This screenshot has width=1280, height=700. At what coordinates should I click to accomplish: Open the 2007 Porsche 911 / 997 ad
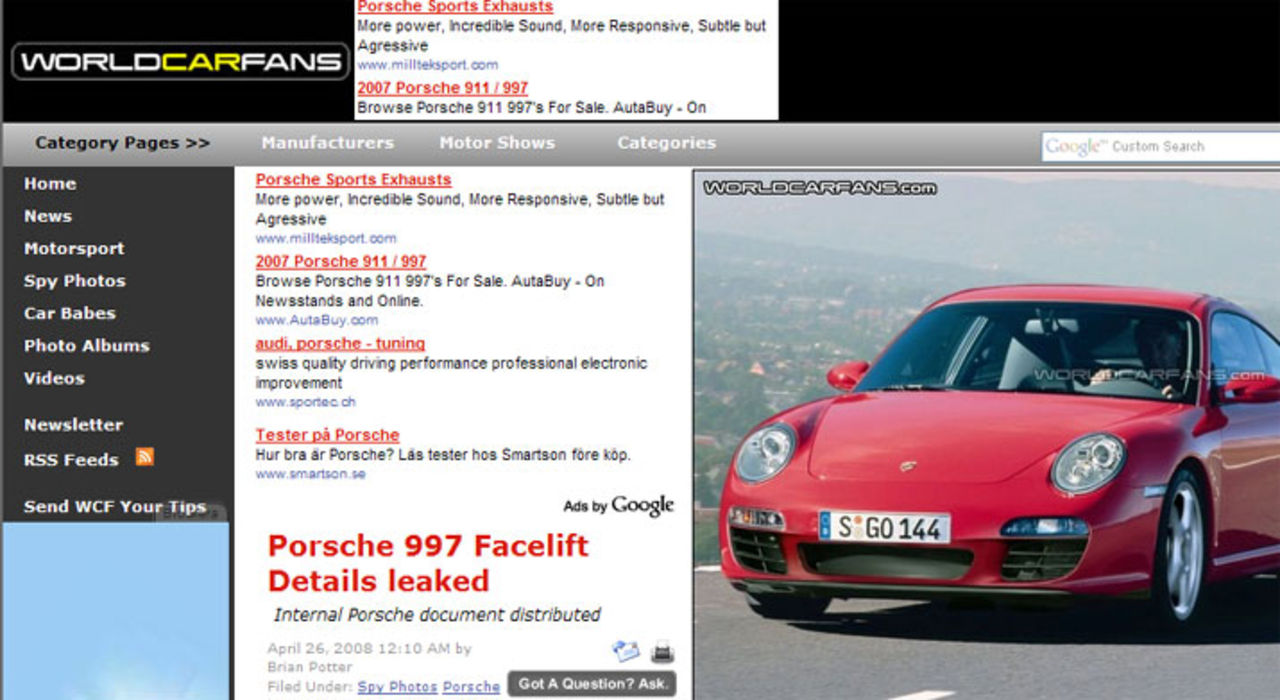[340, 261]
